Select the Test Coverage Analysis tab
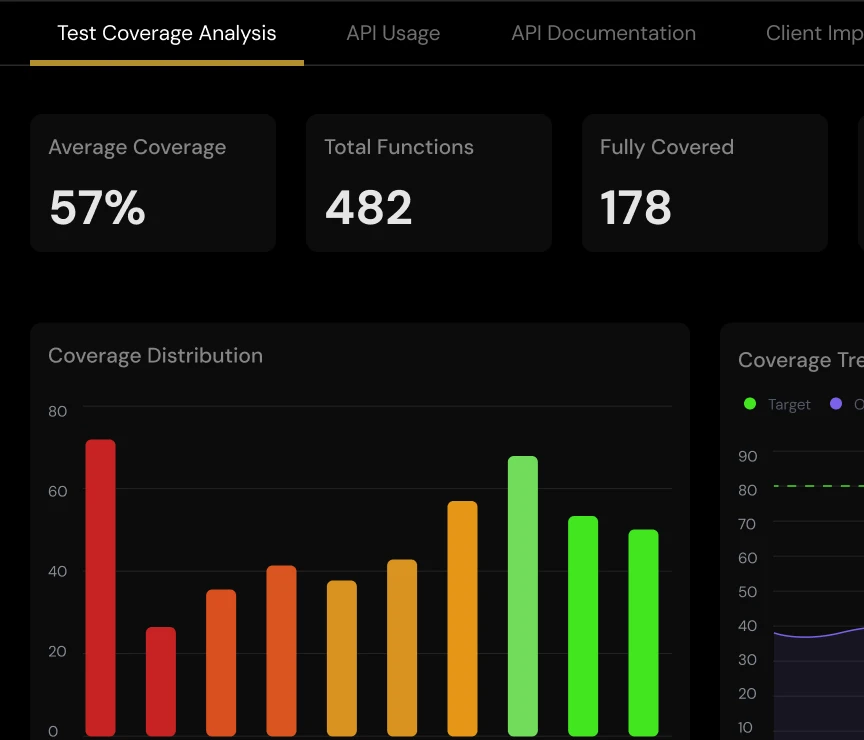Image resolution: width=864 pixels, height=740 pixels. [166, 33]
